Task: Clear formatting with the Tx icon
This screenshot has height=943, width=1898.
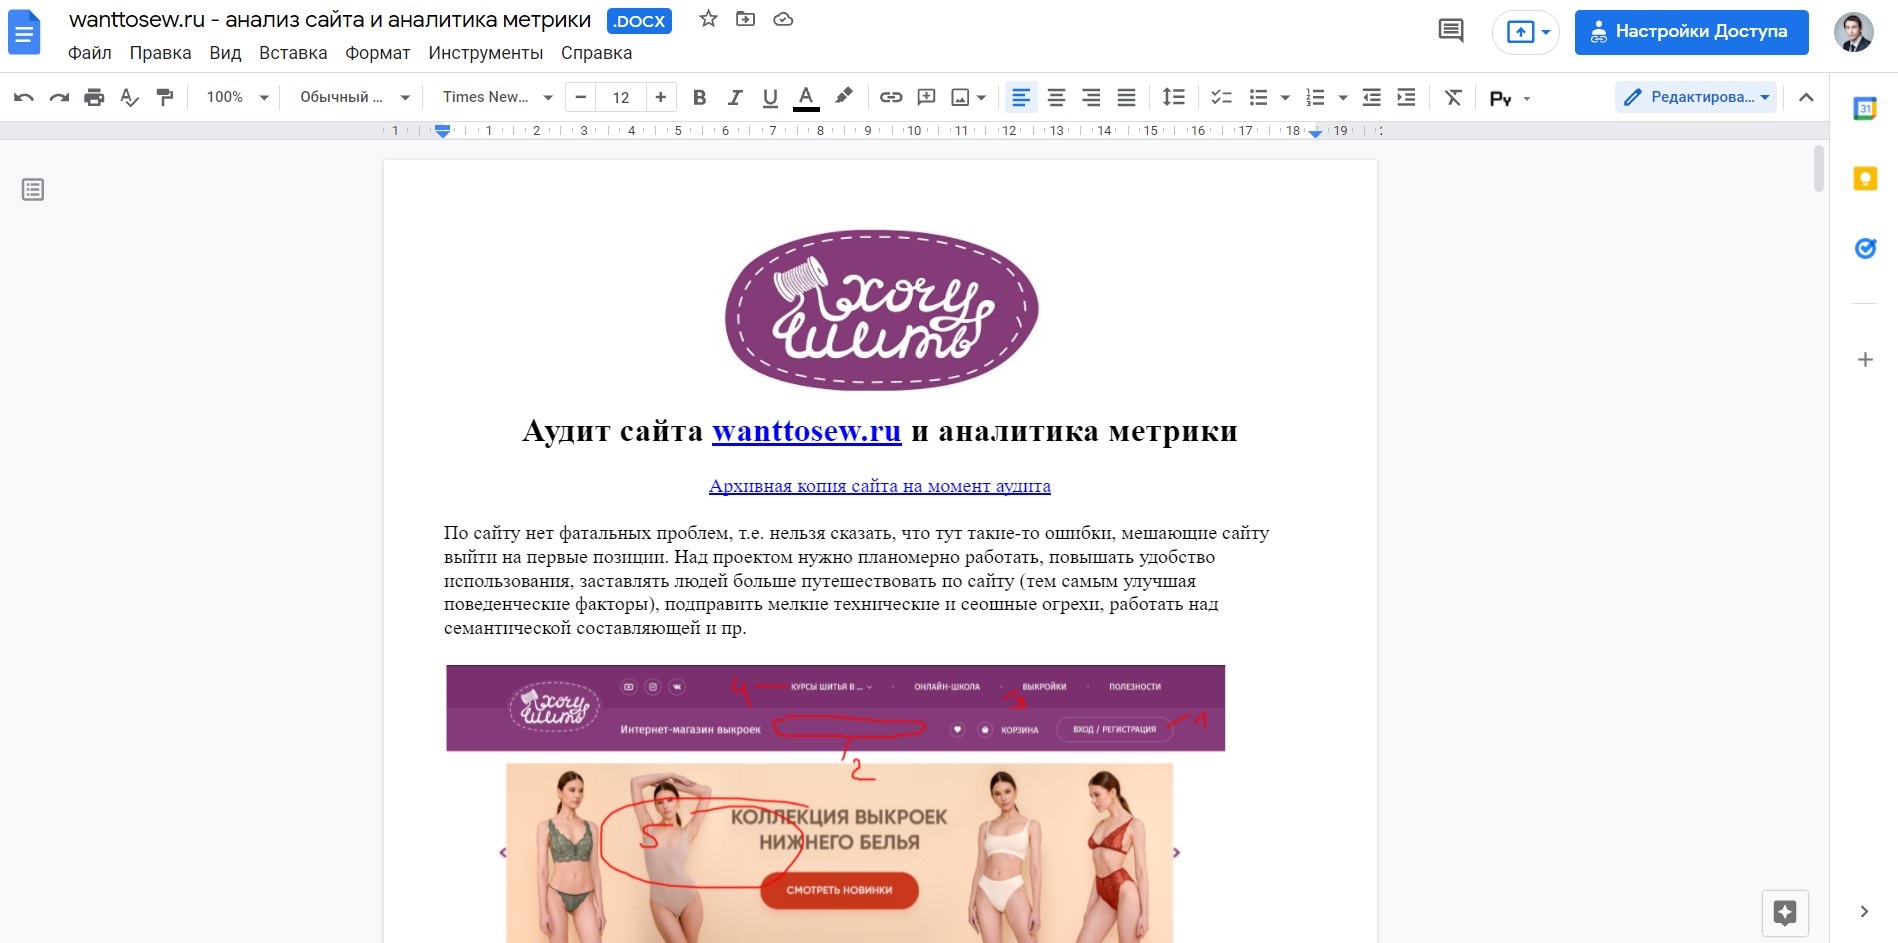Action: point(1453,97)
